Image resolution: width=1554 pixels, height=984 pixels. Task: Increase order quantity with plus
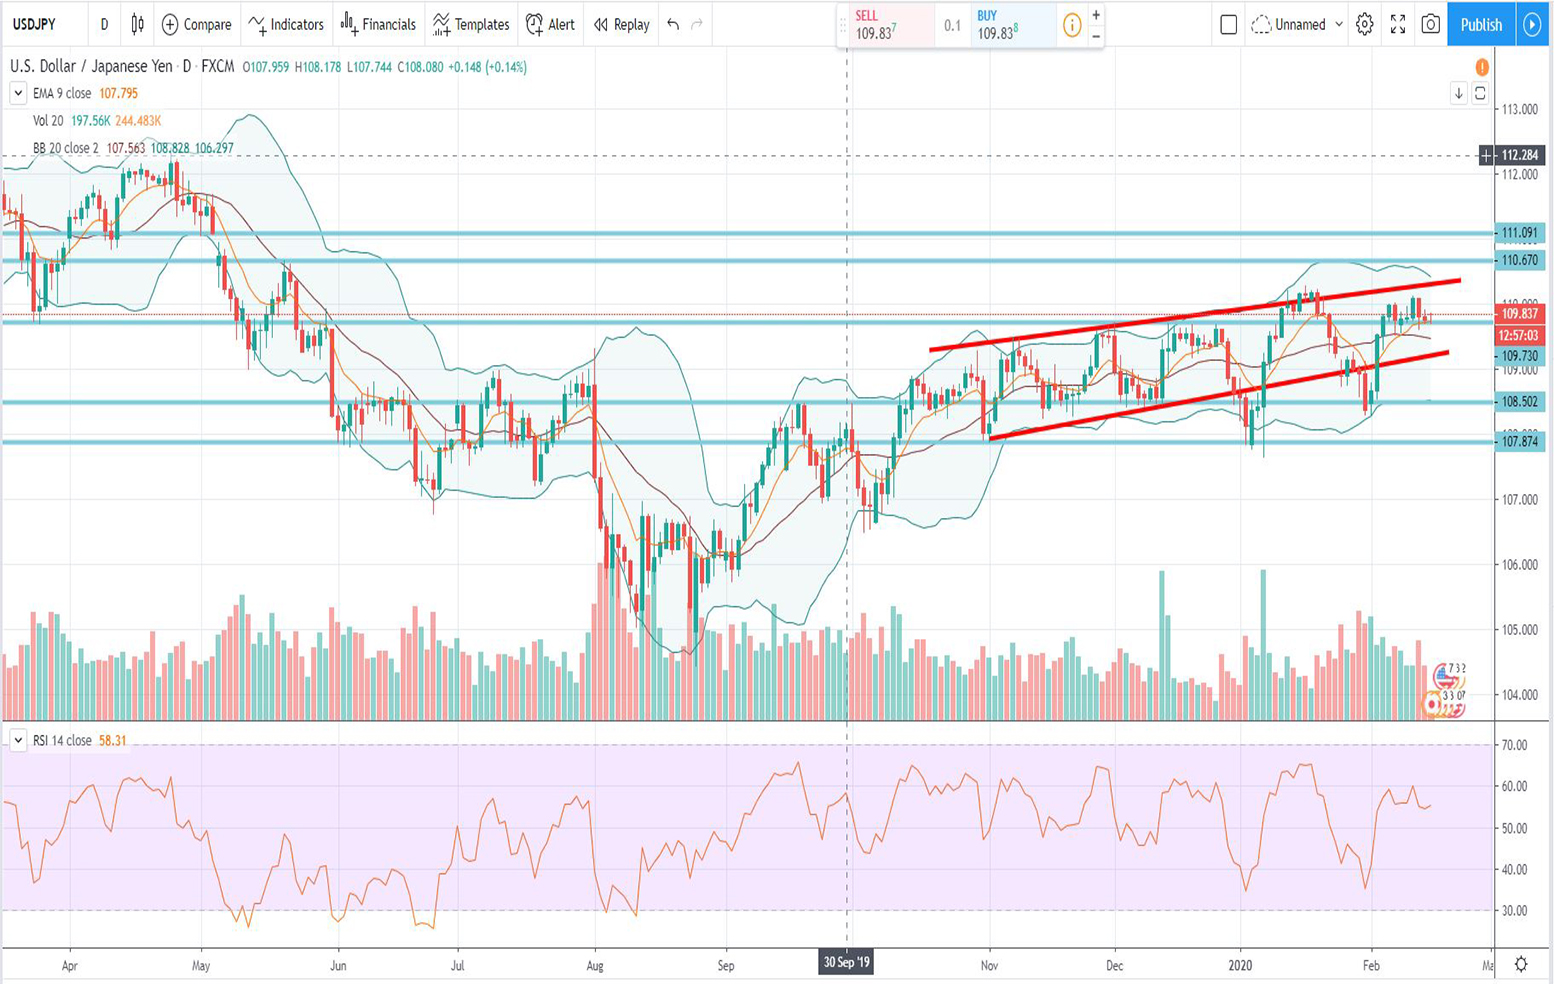(1096, 15)
